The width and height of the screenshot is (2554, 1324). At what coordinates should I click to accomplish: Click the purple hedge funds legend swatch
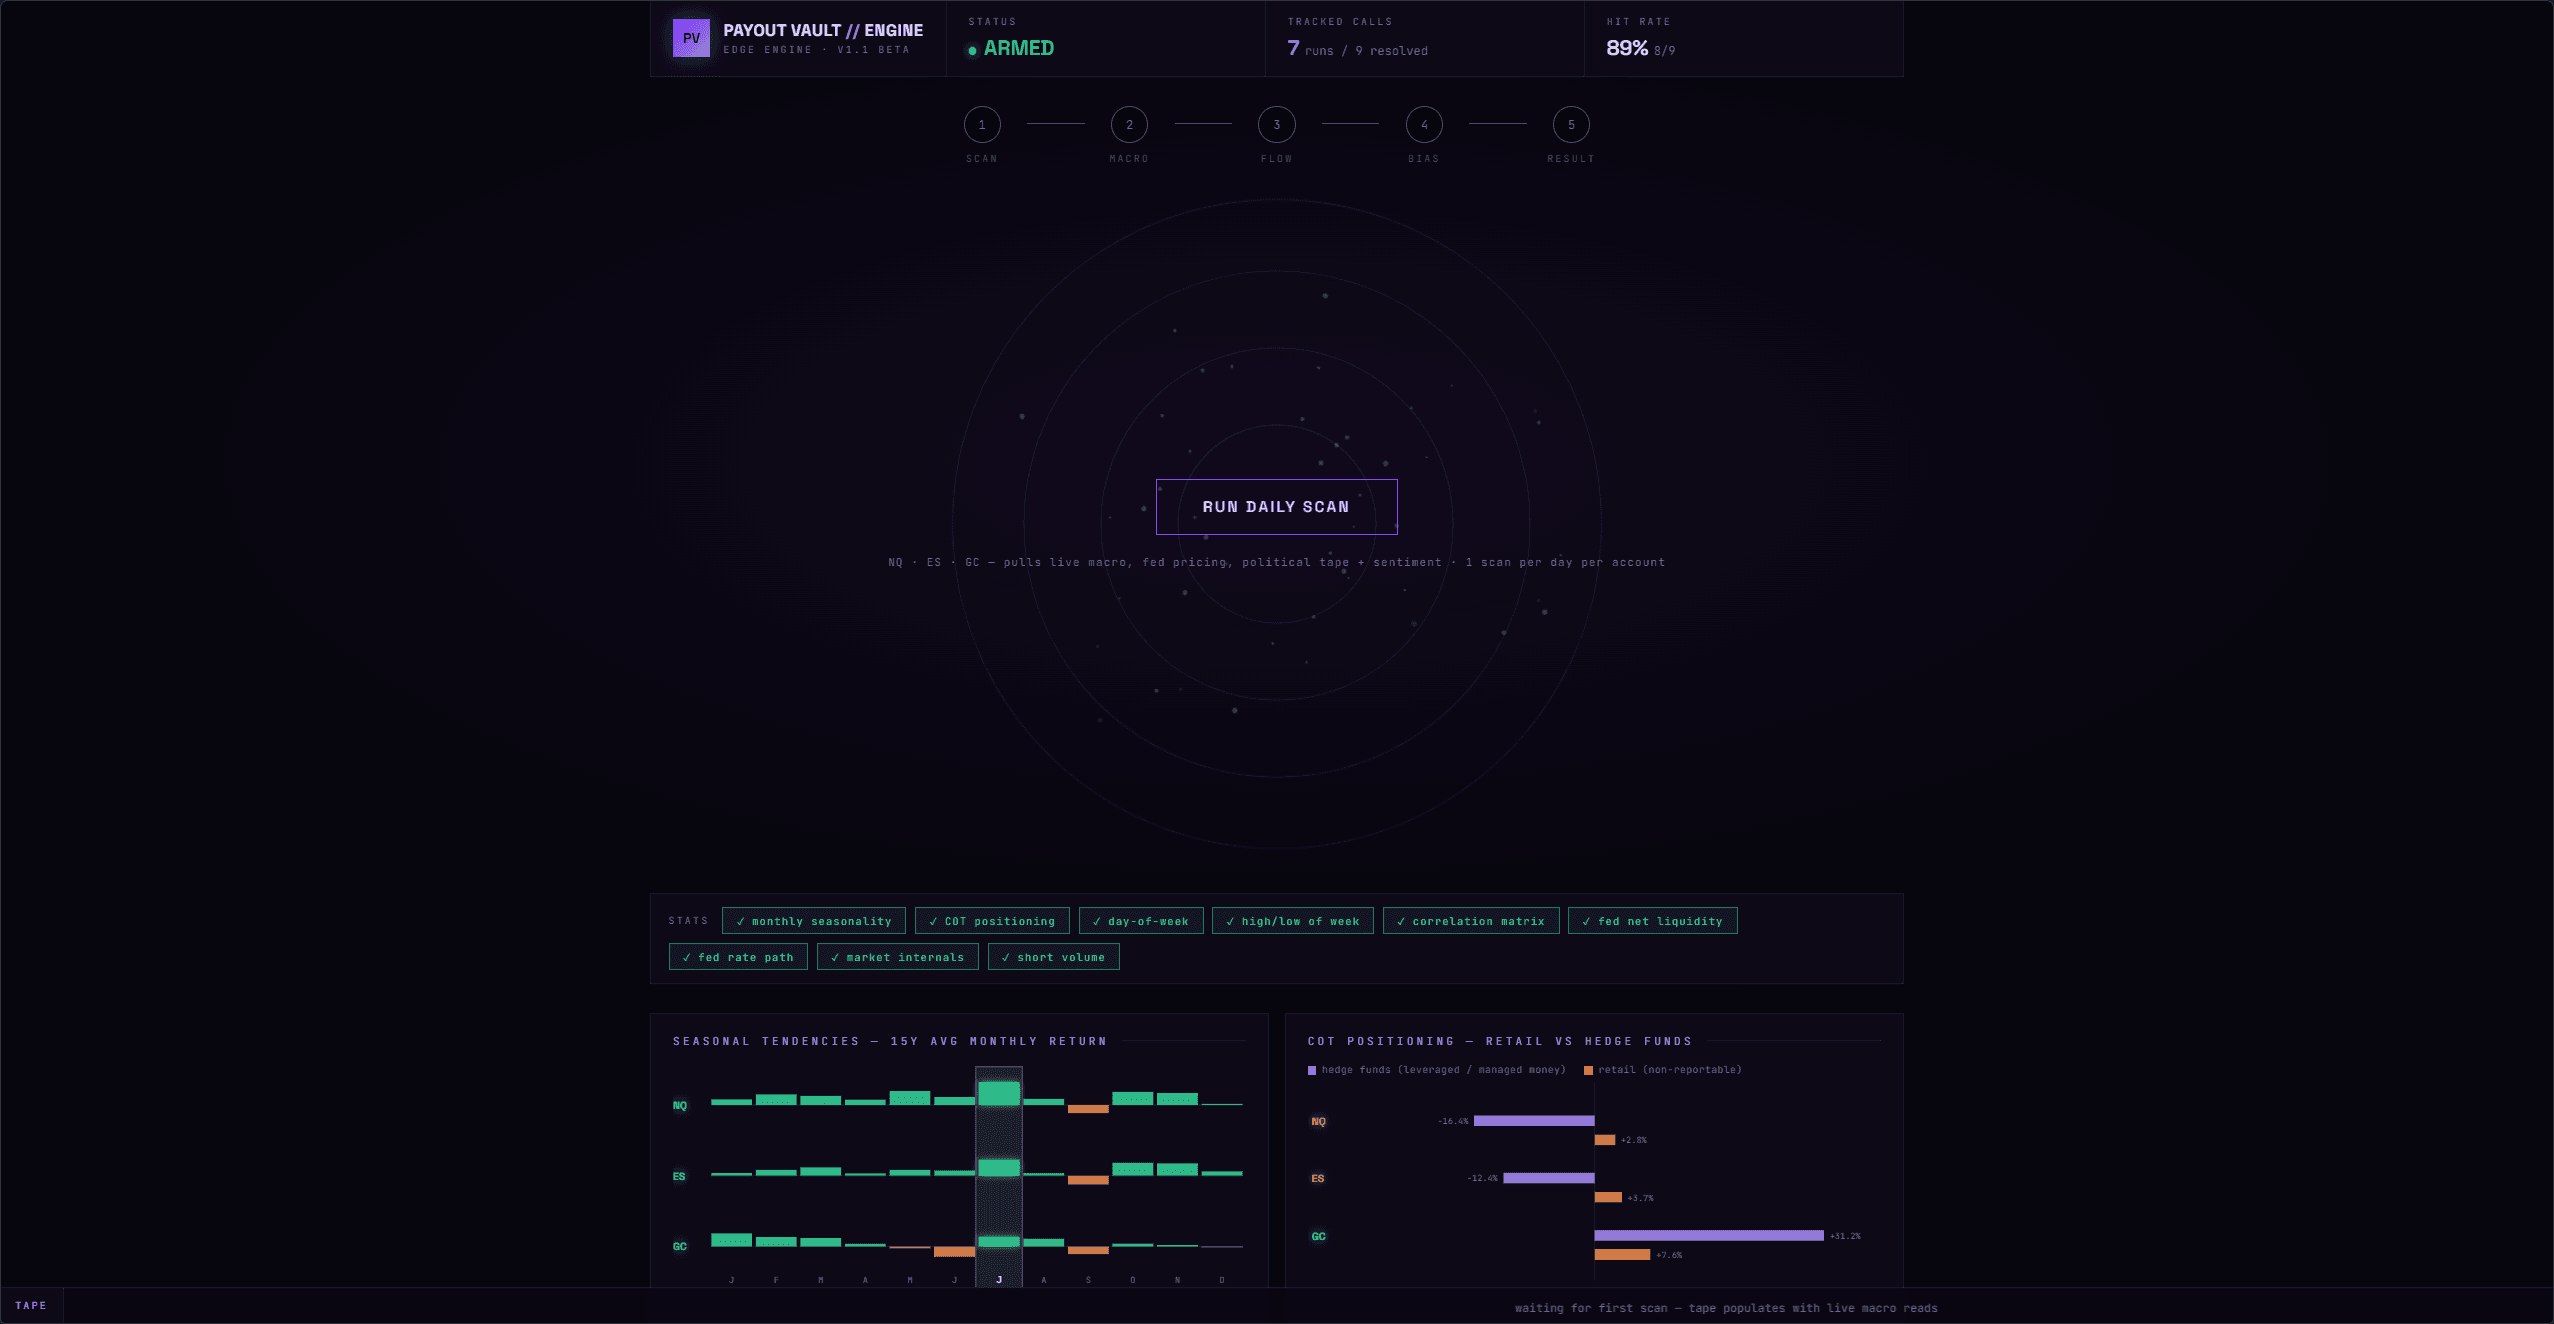pyautogui.click(x=1312, y=1071)
